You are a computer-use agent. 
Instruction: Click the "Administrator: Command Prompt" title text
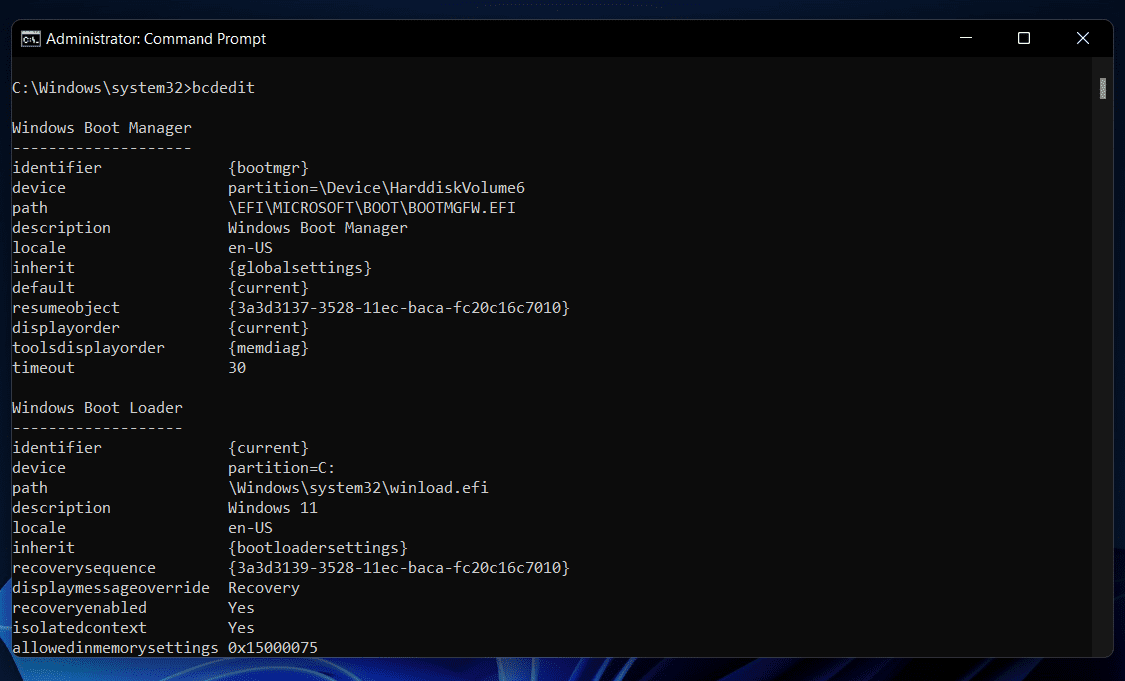point(156,39)
